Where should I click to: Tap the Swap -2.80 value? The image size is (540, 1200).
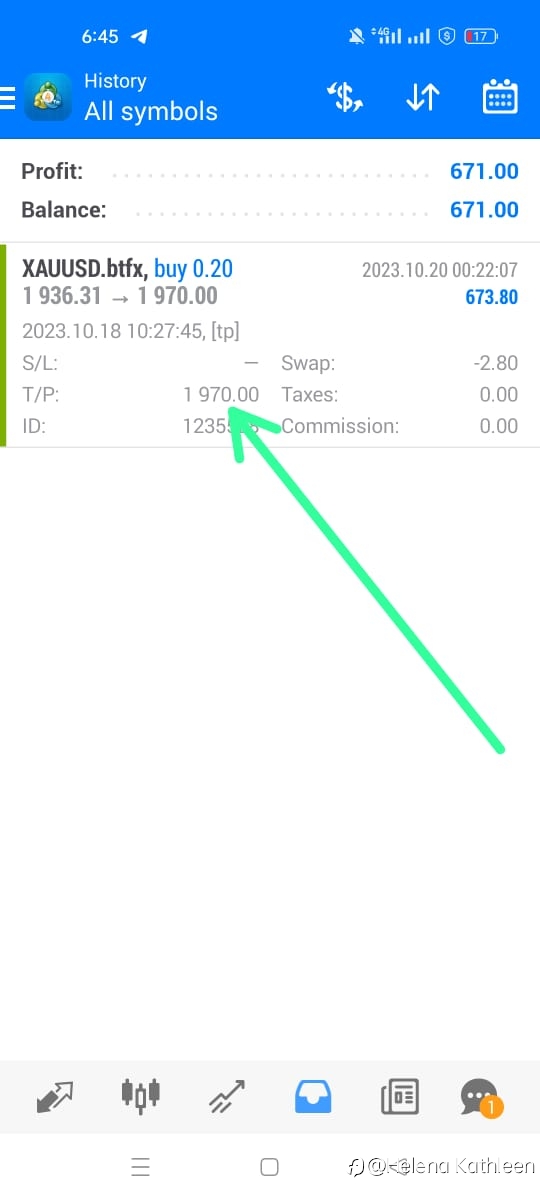(x=496, y=363)
